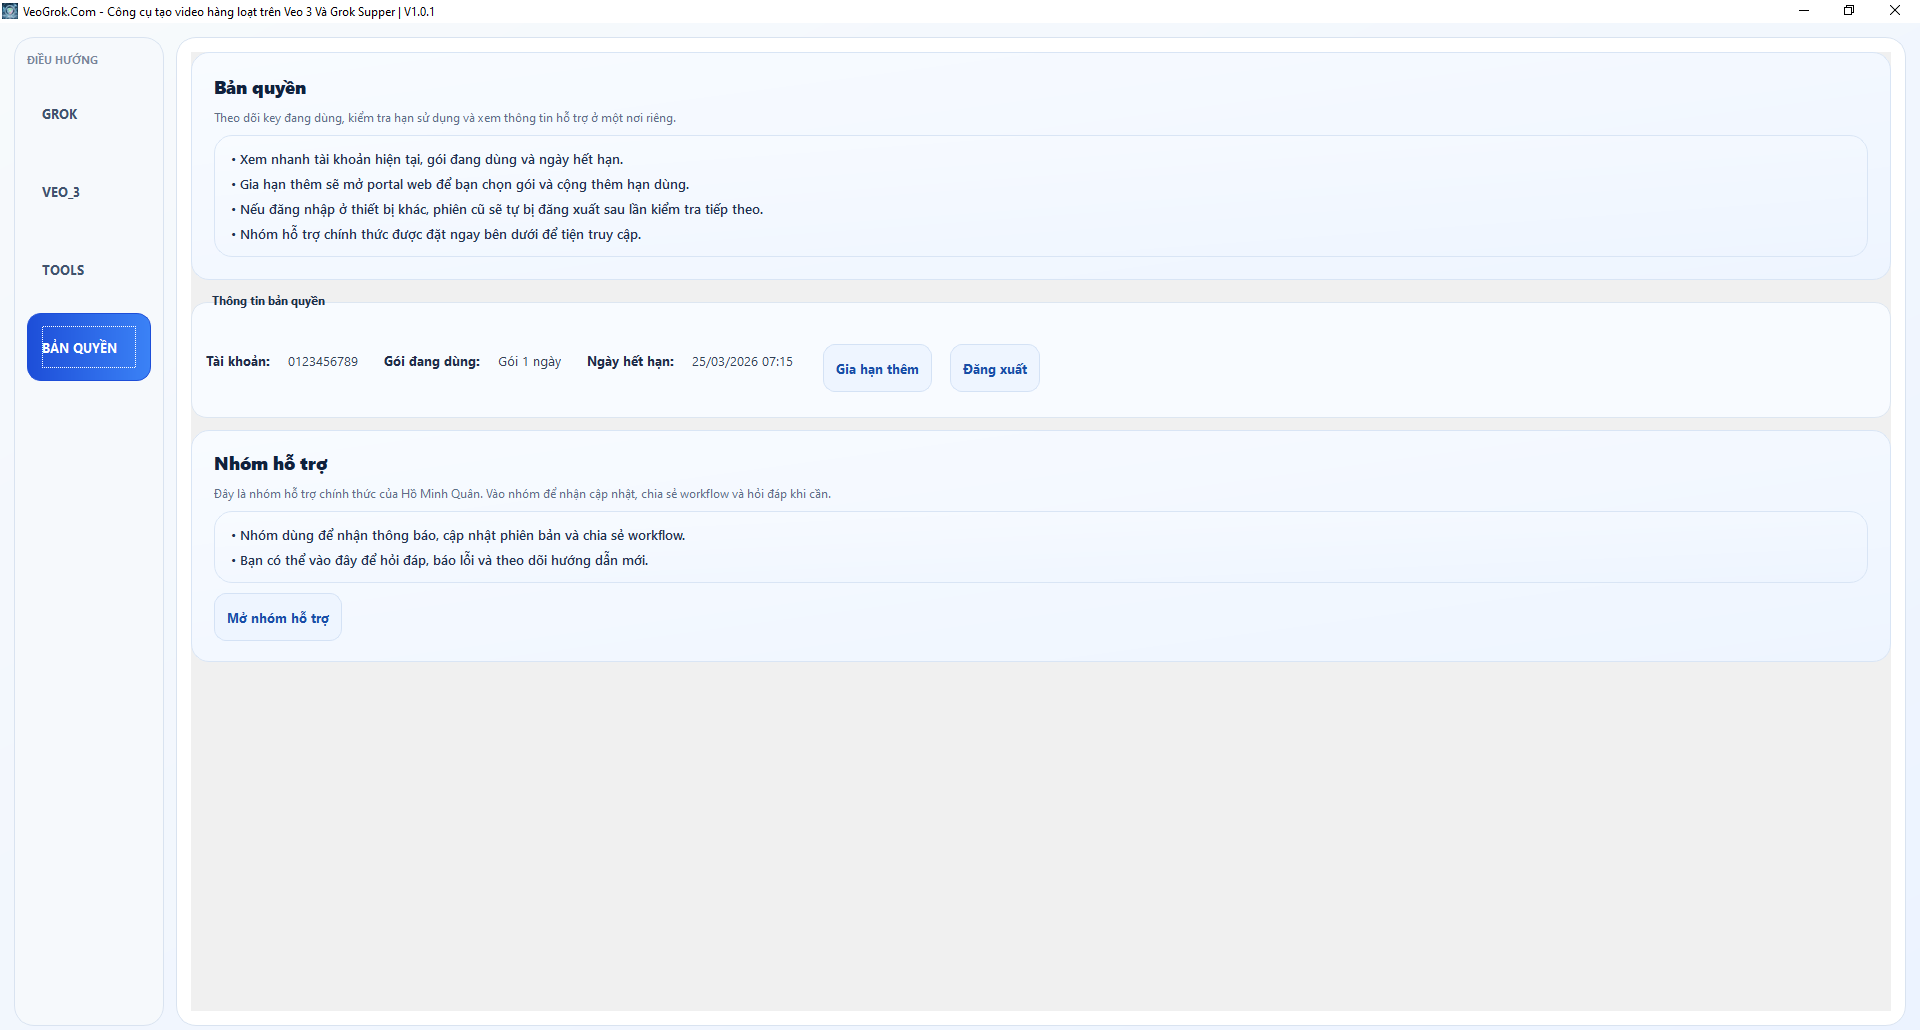This screenshot has height=1030, width=1920.
Task: Log out with the Đăng xuất button
Action: [994, 369]
